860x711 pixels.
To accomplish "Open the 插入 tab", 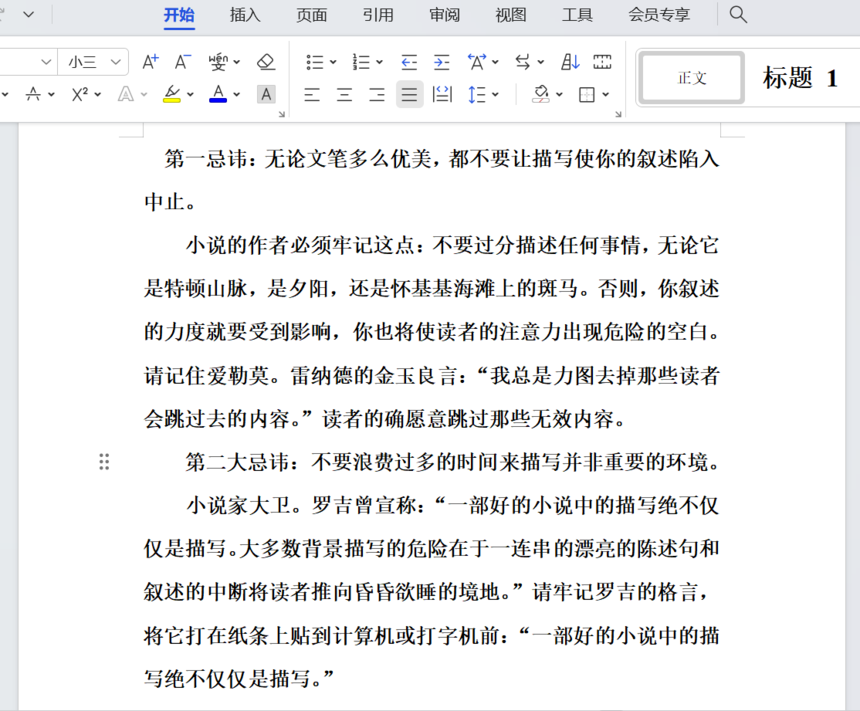I will click(245, 15).
